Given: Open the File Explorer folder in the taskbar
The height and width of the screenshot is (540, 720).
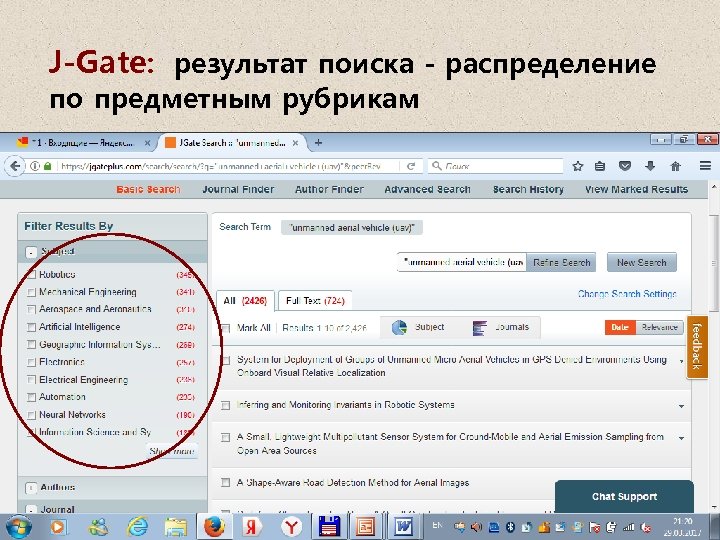Looking at the screenshot, I should point(176,527).
